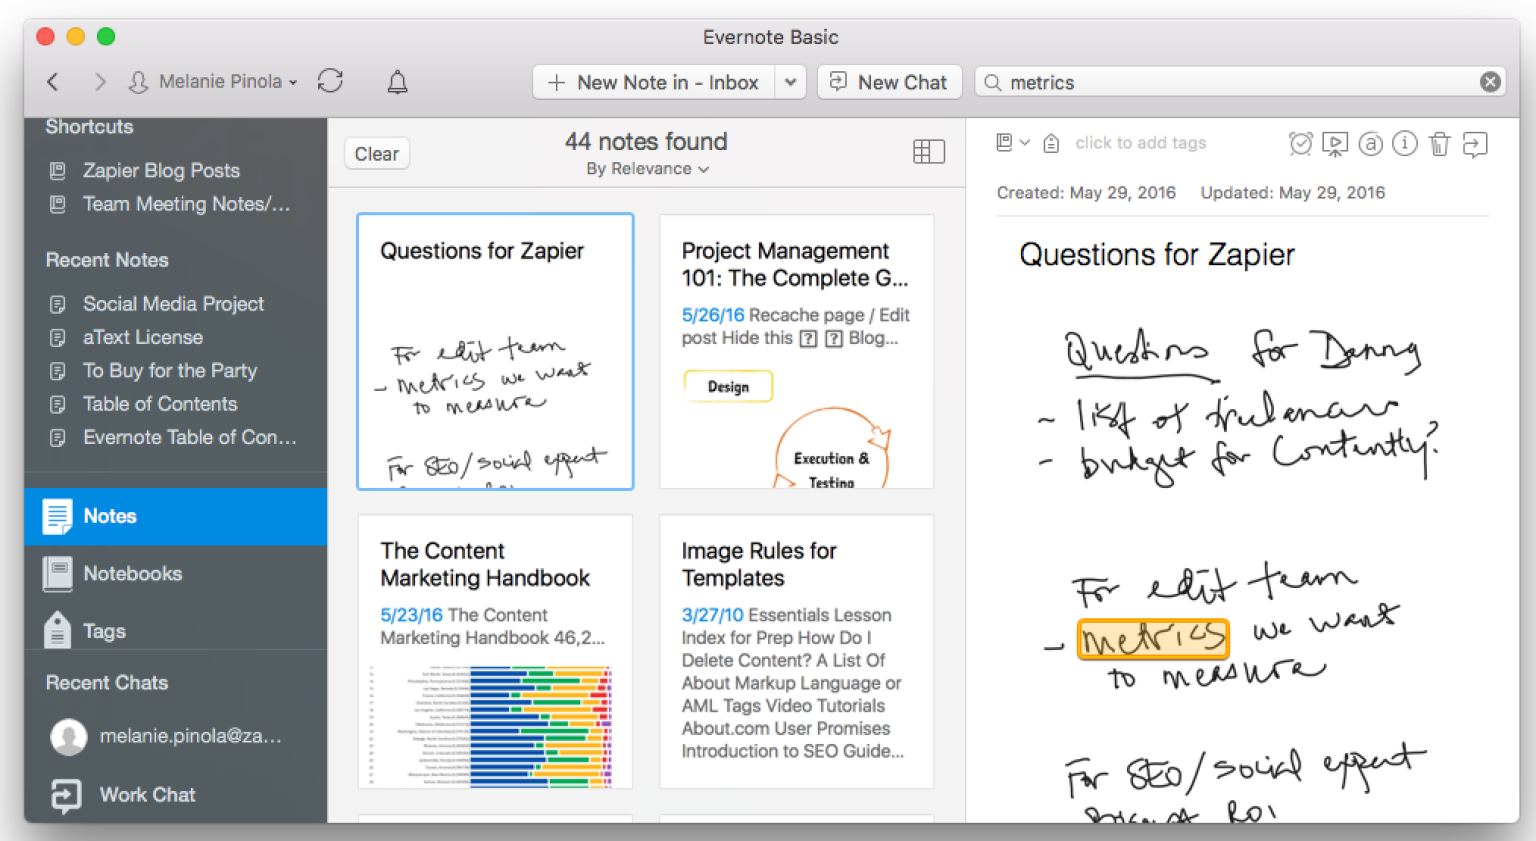The image size is (1536, 841).
Task: Open the New Note destination dropdown
Action: point(791,82)
